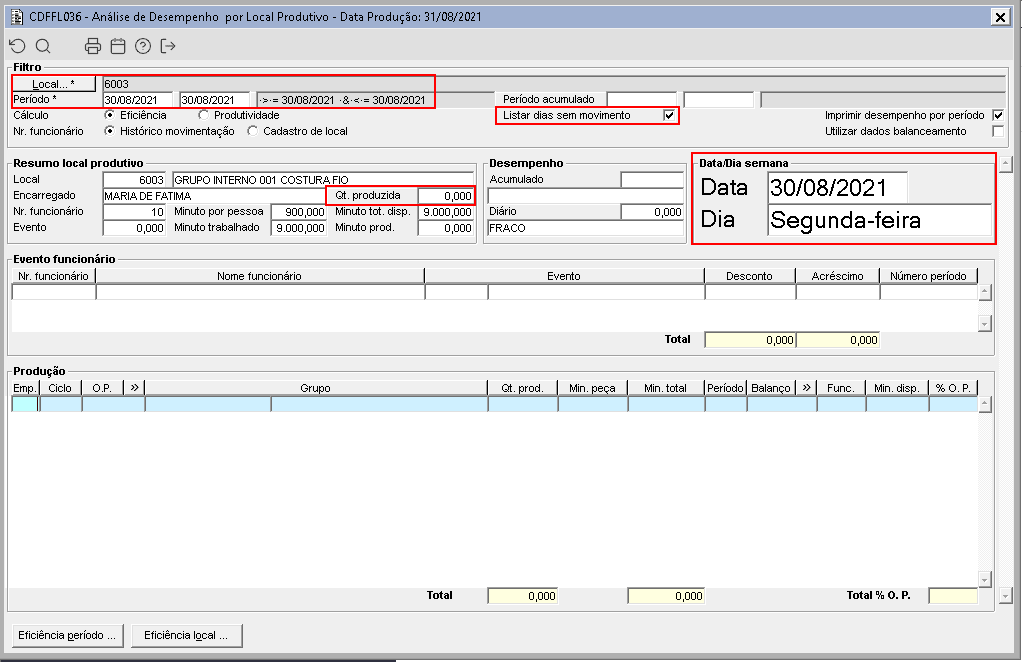The height and width of the screenshot is (662, 1022).
Task: Expand columns via » after Balanço header
Action: 806,388
